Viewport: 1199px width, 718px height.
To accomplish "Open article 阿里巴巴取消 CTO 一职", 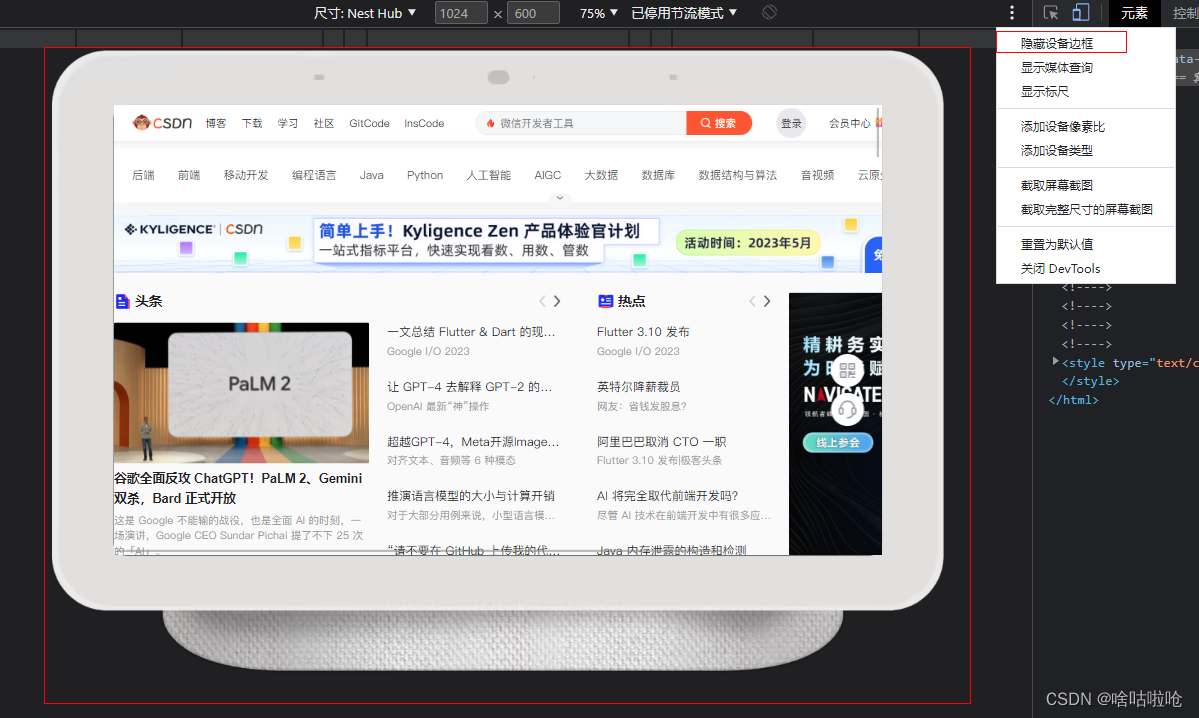I will tap(661, 442).
